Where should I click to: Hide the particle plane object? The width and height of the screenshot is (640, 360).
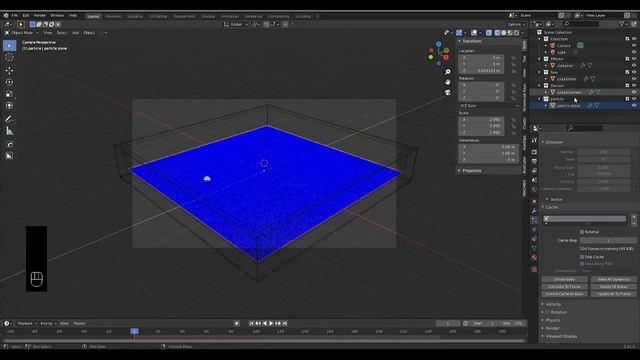pos(634,105)
